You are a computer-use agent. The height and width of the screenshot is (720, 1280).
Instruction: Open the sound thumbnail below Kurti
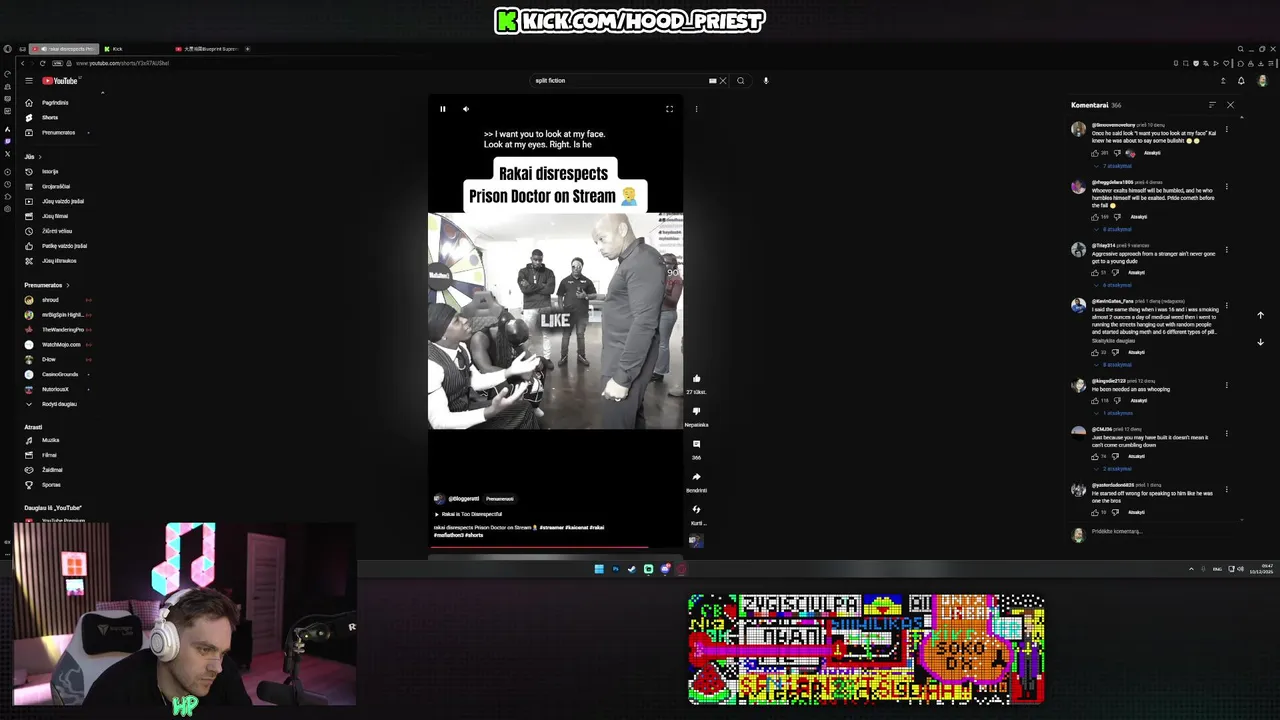click(696, 541)
